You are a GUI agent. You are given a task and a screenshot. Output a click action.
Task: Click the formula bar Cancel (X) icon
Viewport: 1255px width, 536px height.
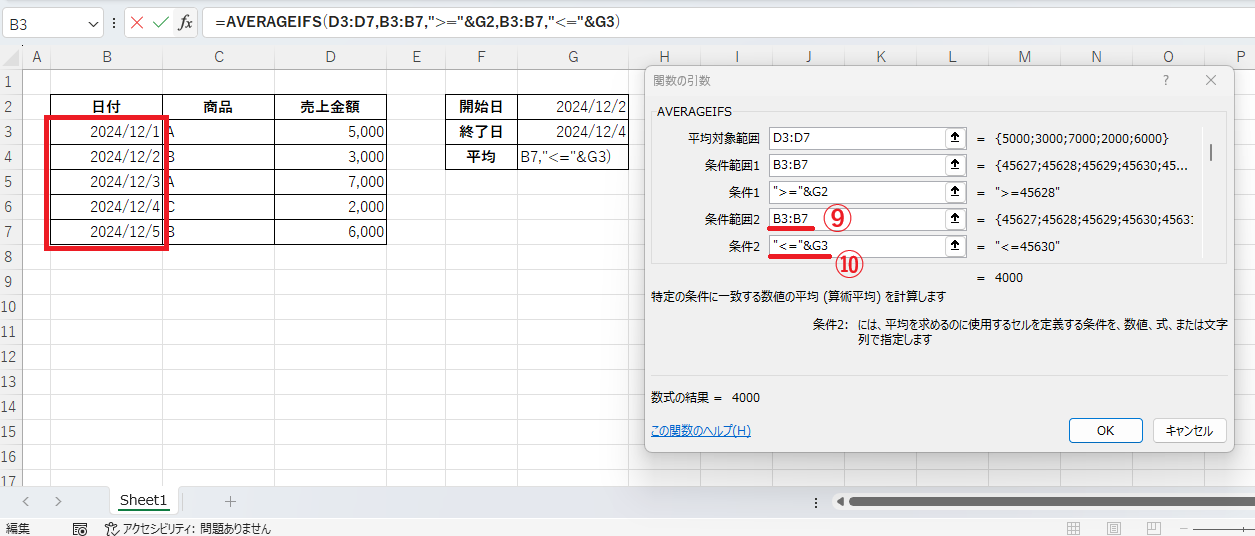point(137,22)
